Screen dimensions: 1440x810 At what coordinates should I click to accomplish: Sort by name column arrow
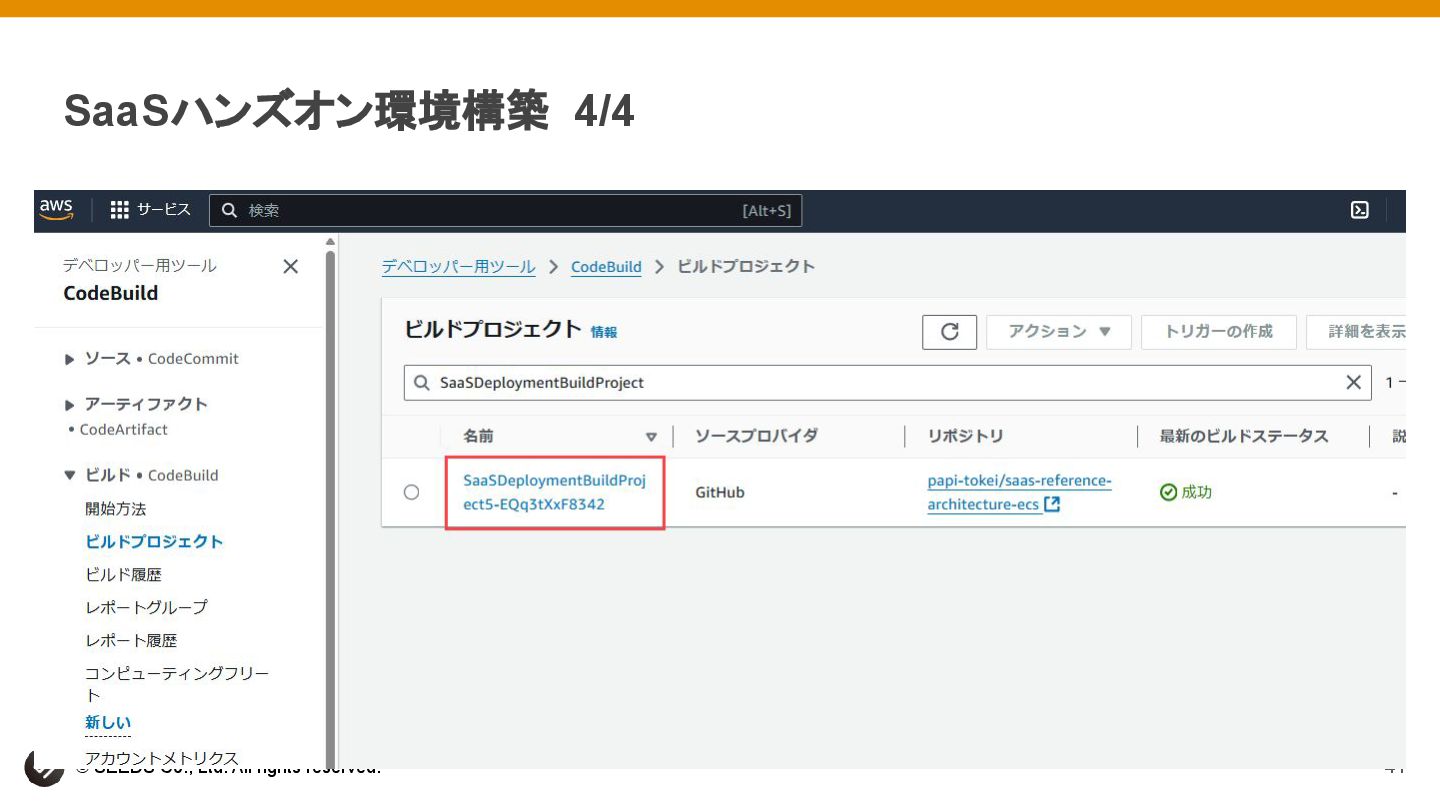coord(651,437)
